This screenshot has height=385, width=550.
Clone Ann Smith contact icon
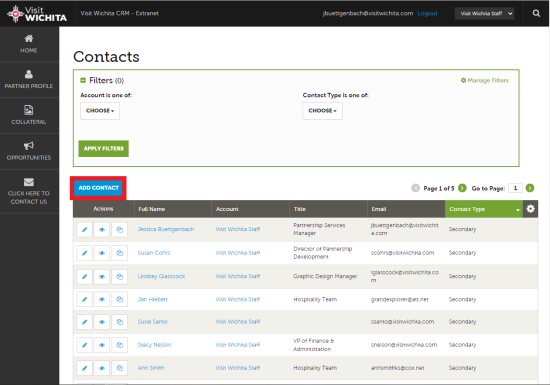[120, 368]
